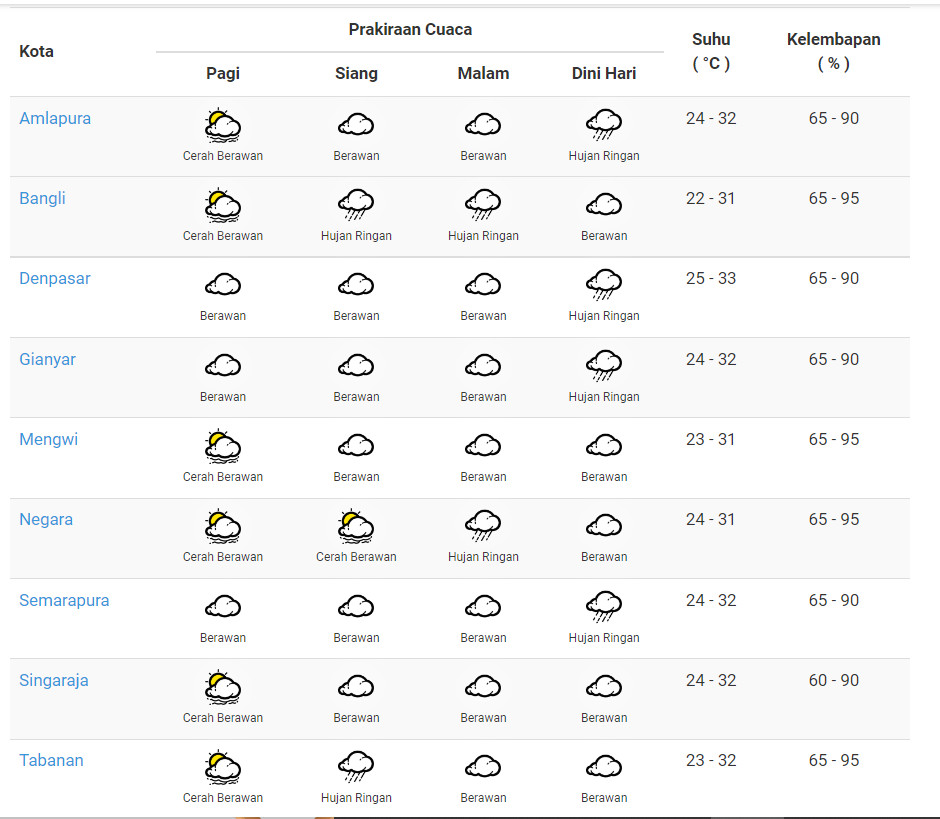Open the Negara city link
Viewport: 940px width, 819px height.
[x=46, y=519]
